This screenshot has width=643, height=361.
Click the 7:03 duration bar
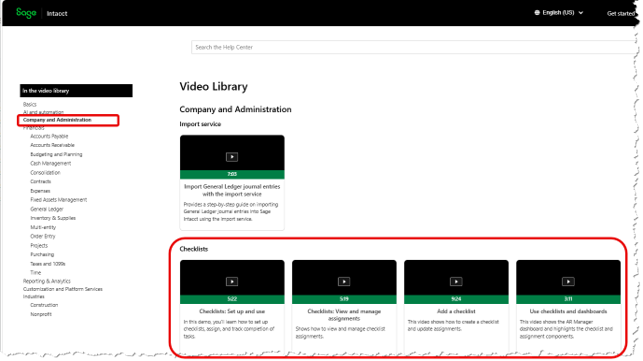pos(232,174)
